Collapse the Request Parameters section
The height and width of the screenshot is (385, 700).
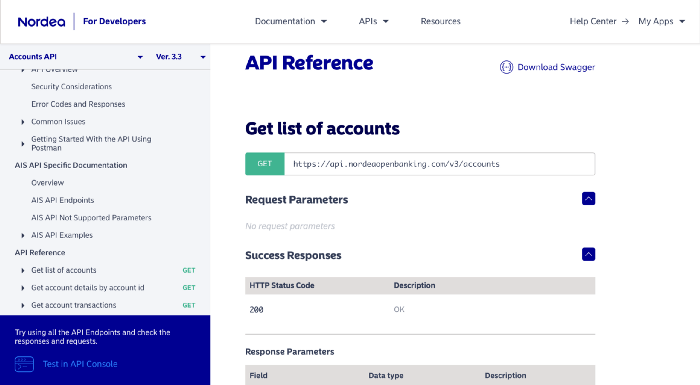(x=588, y=199)
